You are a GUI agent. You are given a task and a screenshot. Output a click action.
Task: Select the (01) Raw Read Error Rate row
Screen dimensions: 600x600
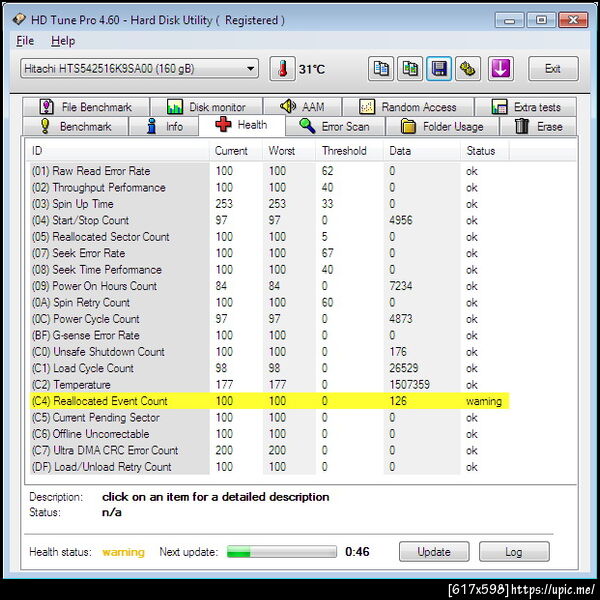[x=270, y=171]
